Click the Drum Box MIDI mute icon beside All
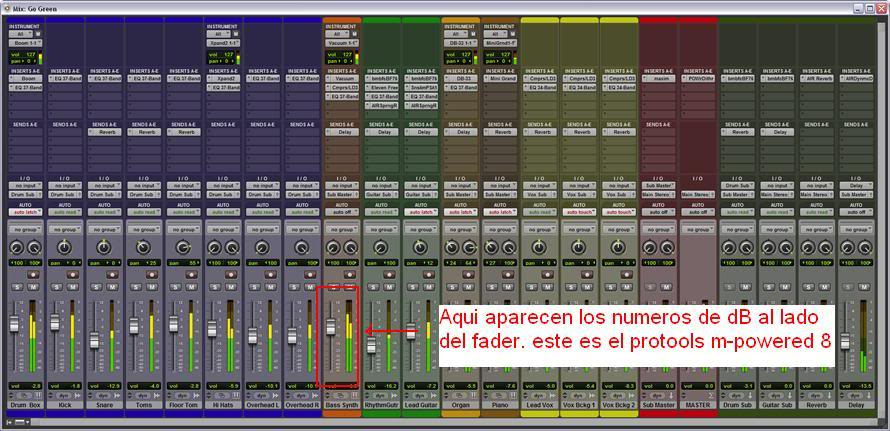This screenshot has height=431, width=890. [37, 34]
